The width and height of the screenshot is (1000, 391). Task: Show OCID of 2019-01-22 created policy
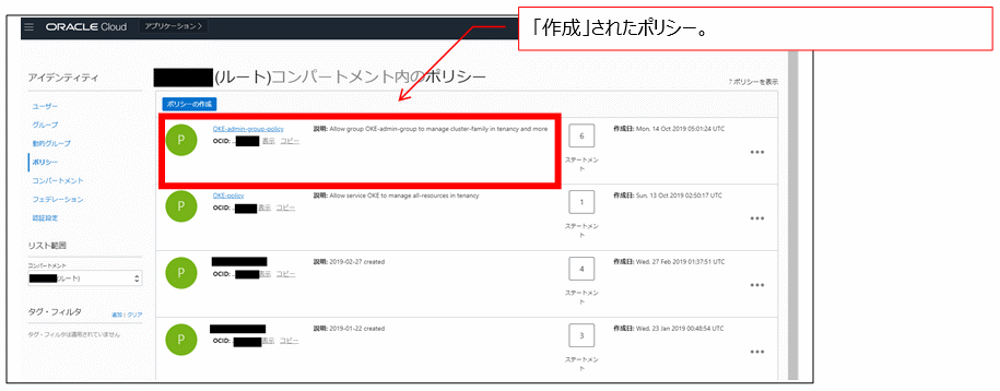268,341
